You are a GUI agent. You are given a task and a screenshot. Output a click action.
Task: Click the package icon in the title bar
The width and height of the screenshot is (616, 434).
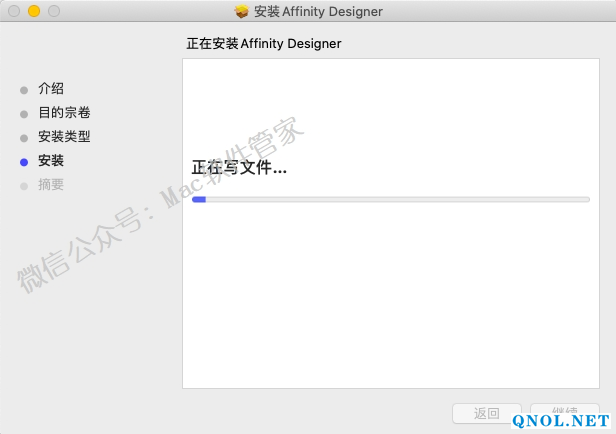[x=242, y=12]
